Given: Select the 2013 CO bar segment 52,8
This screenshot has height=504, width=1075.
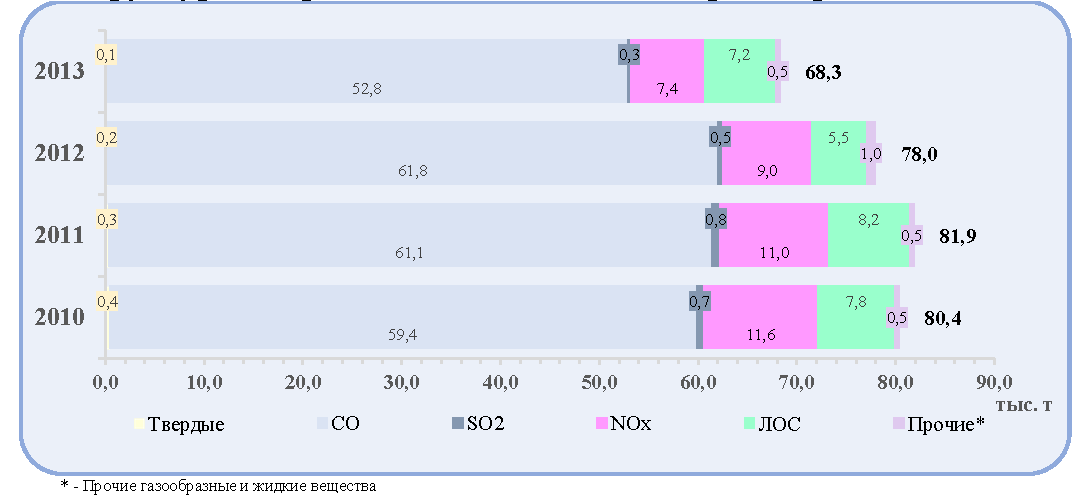Looking at the screenshot, I should point(367,71).
